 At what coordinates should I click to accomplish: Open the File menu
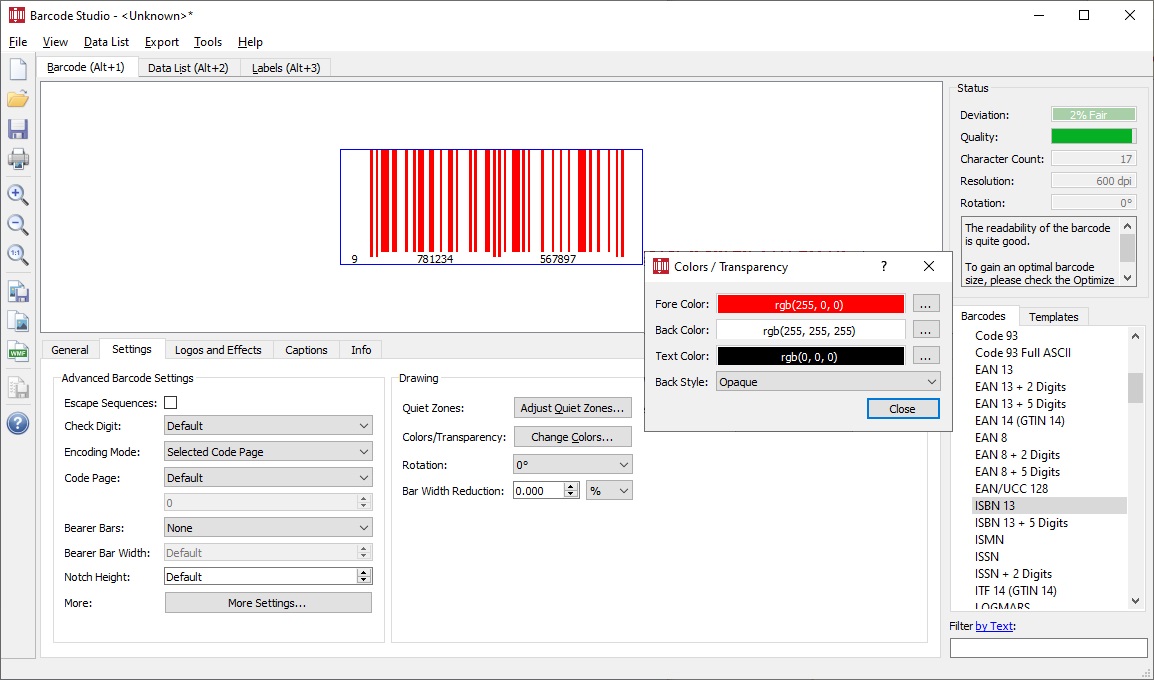click(18, 42)
